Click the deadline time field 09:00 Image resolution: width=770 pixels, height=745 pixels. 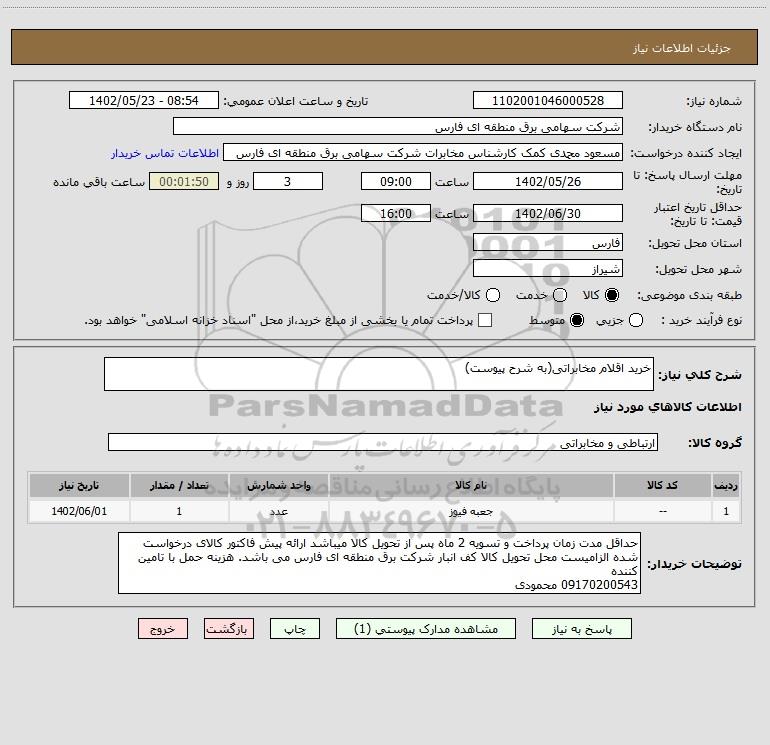tap(396, 181)
